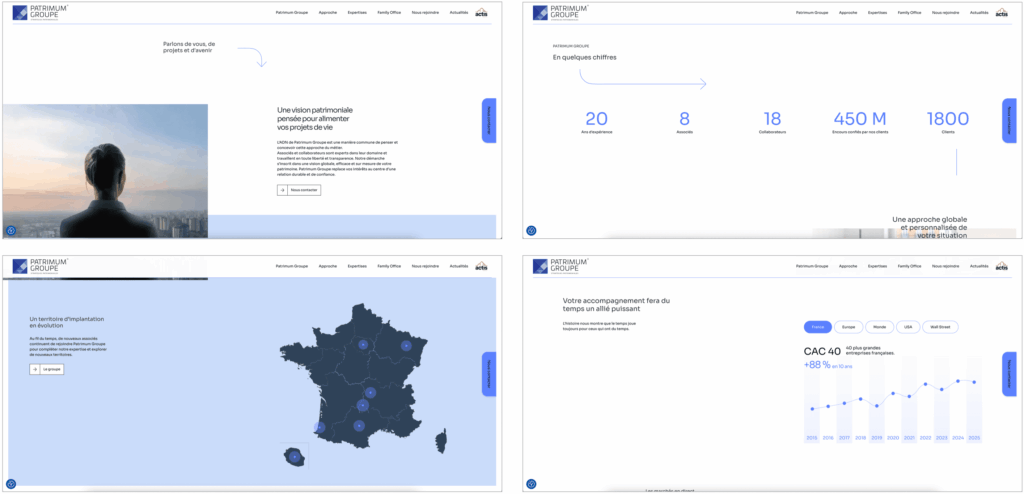Click the round cookie settings icon on the vision patrimoniale page
The height and width of the screenshot is (494, 1024).
[11, 231]
